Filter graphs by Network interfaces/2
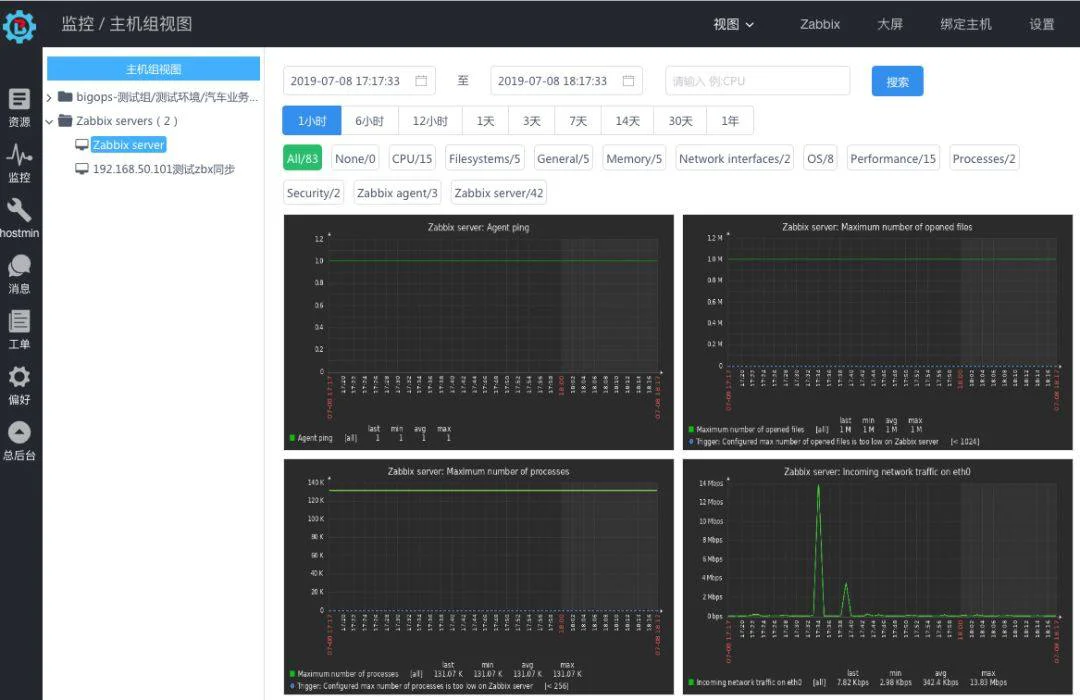The height and width of the screenshot is (700, 1080). (x=734, y=158)
